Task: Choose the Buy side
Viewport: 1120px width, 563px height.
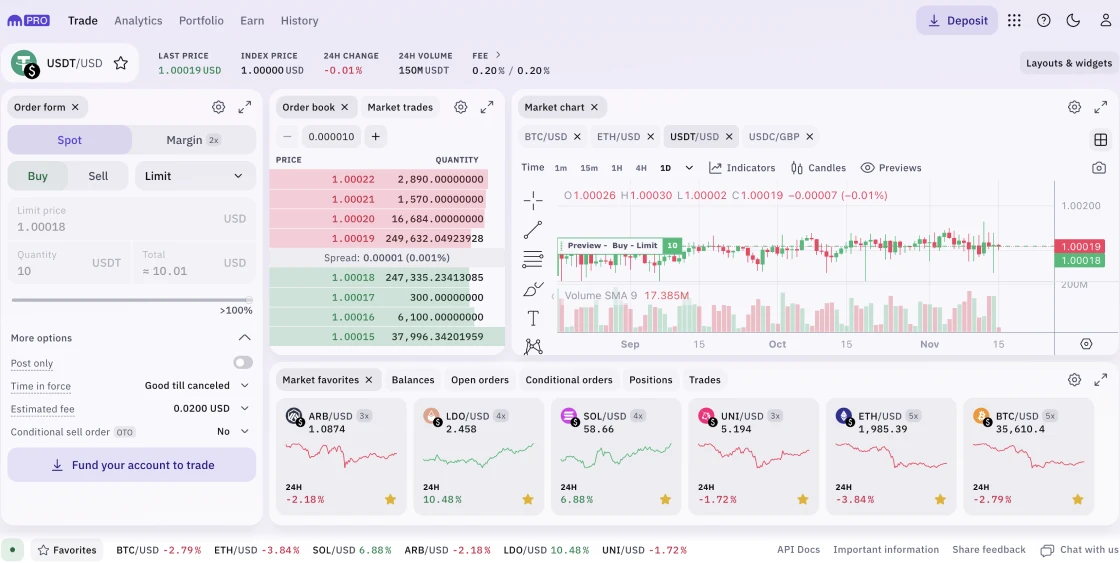Action: click(38, 176)
